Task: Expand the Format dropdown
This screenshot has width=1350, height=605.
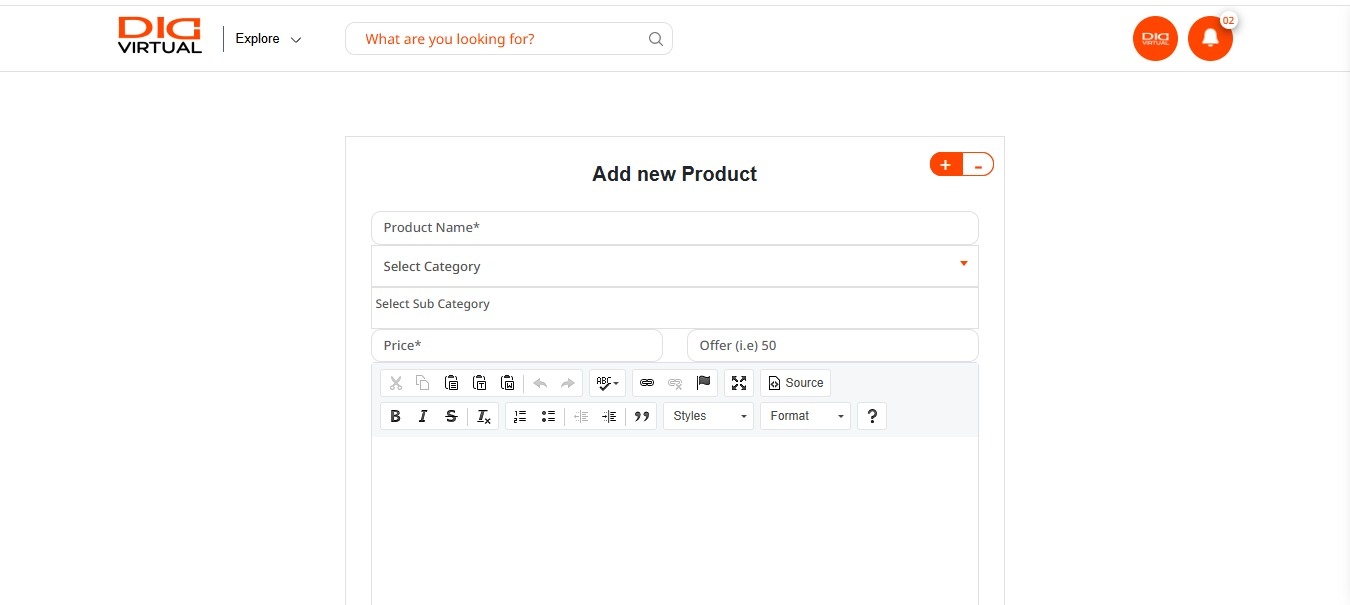Action: click(805, 416)
